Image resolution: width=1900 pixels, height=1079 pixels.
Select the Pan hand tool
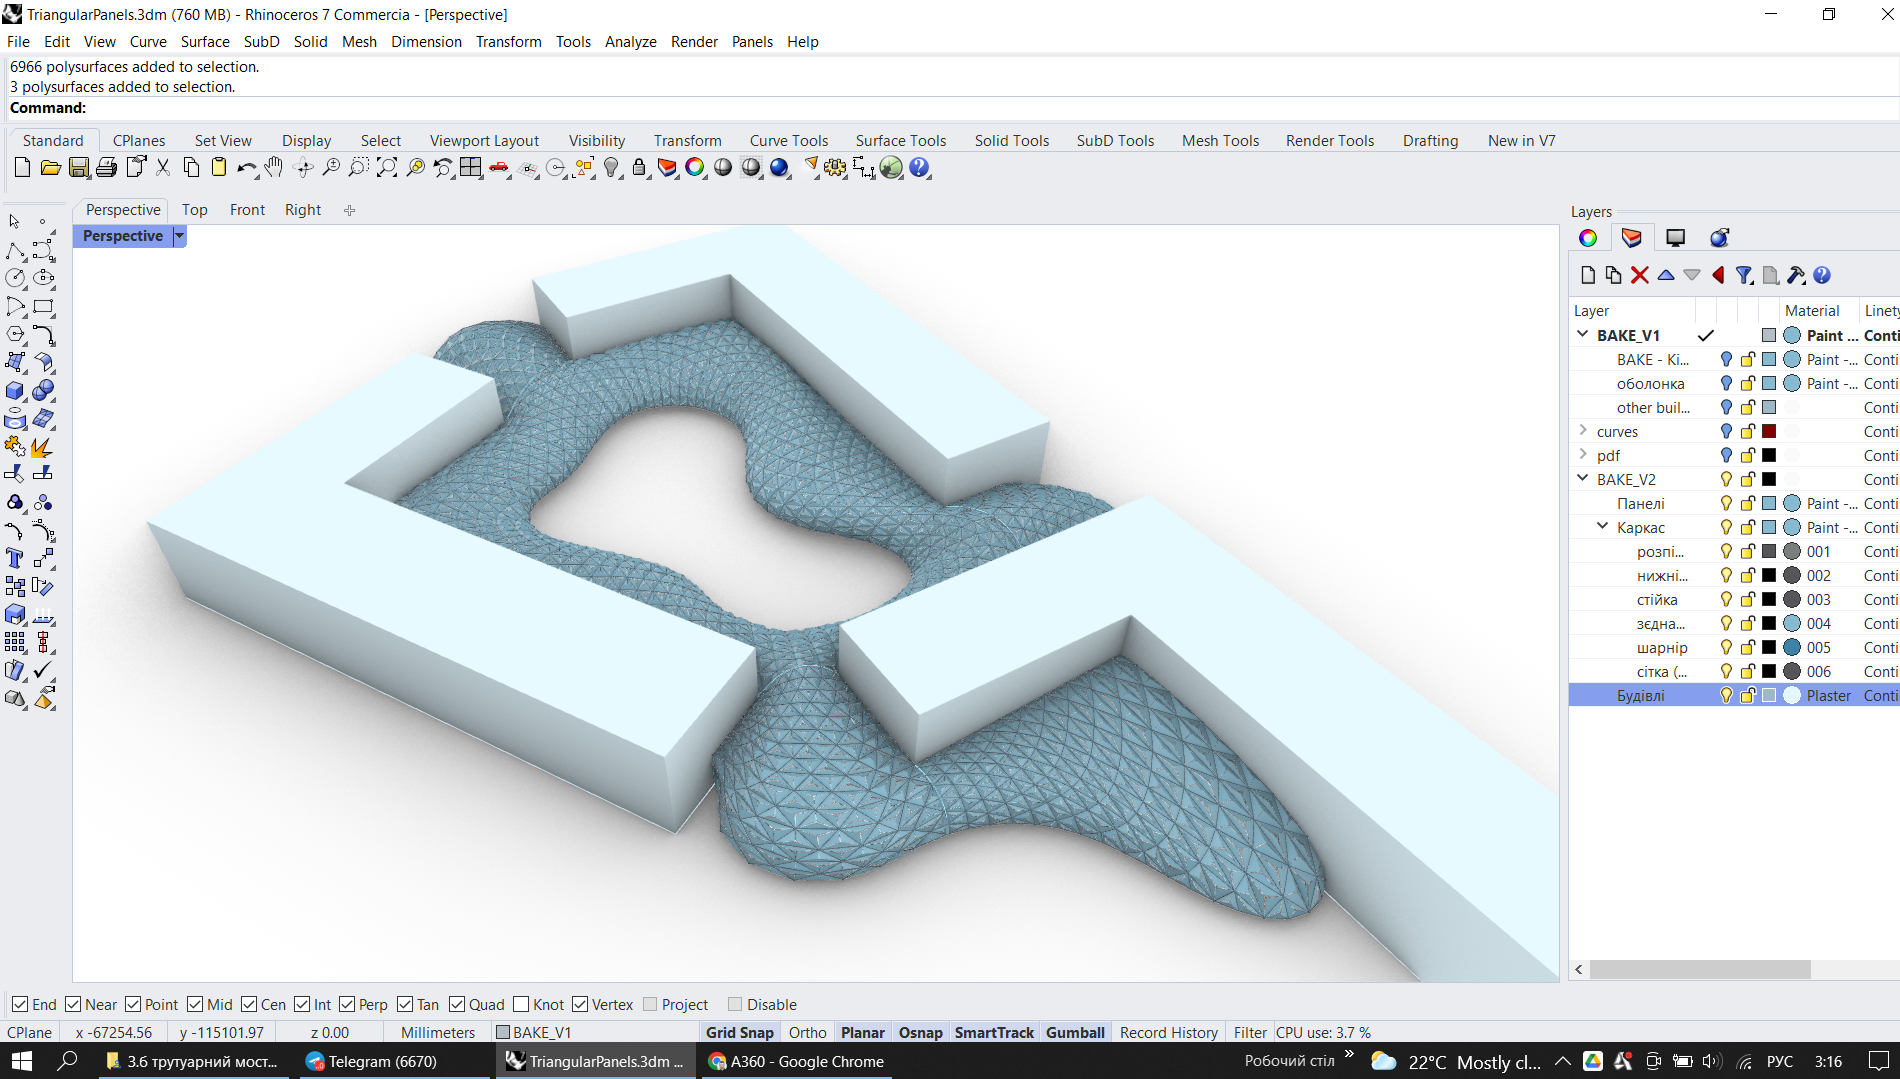[x=274, y=168]
